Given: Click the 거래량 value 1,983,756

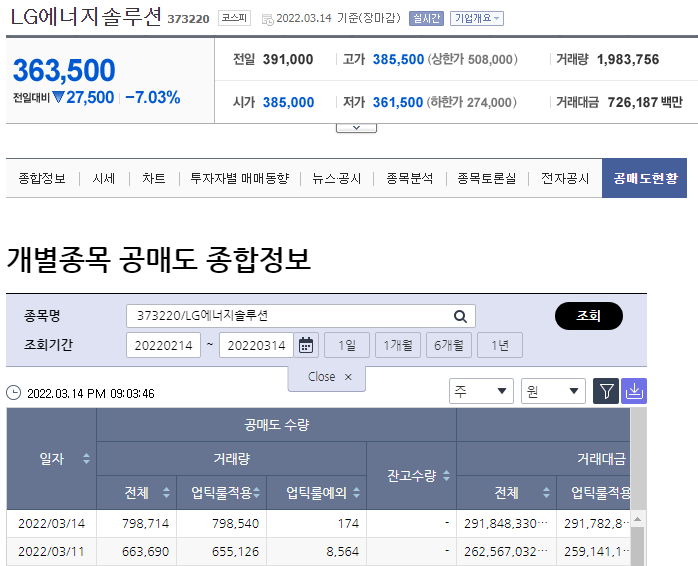Looking at the screenshot, I should coord(628,59).
